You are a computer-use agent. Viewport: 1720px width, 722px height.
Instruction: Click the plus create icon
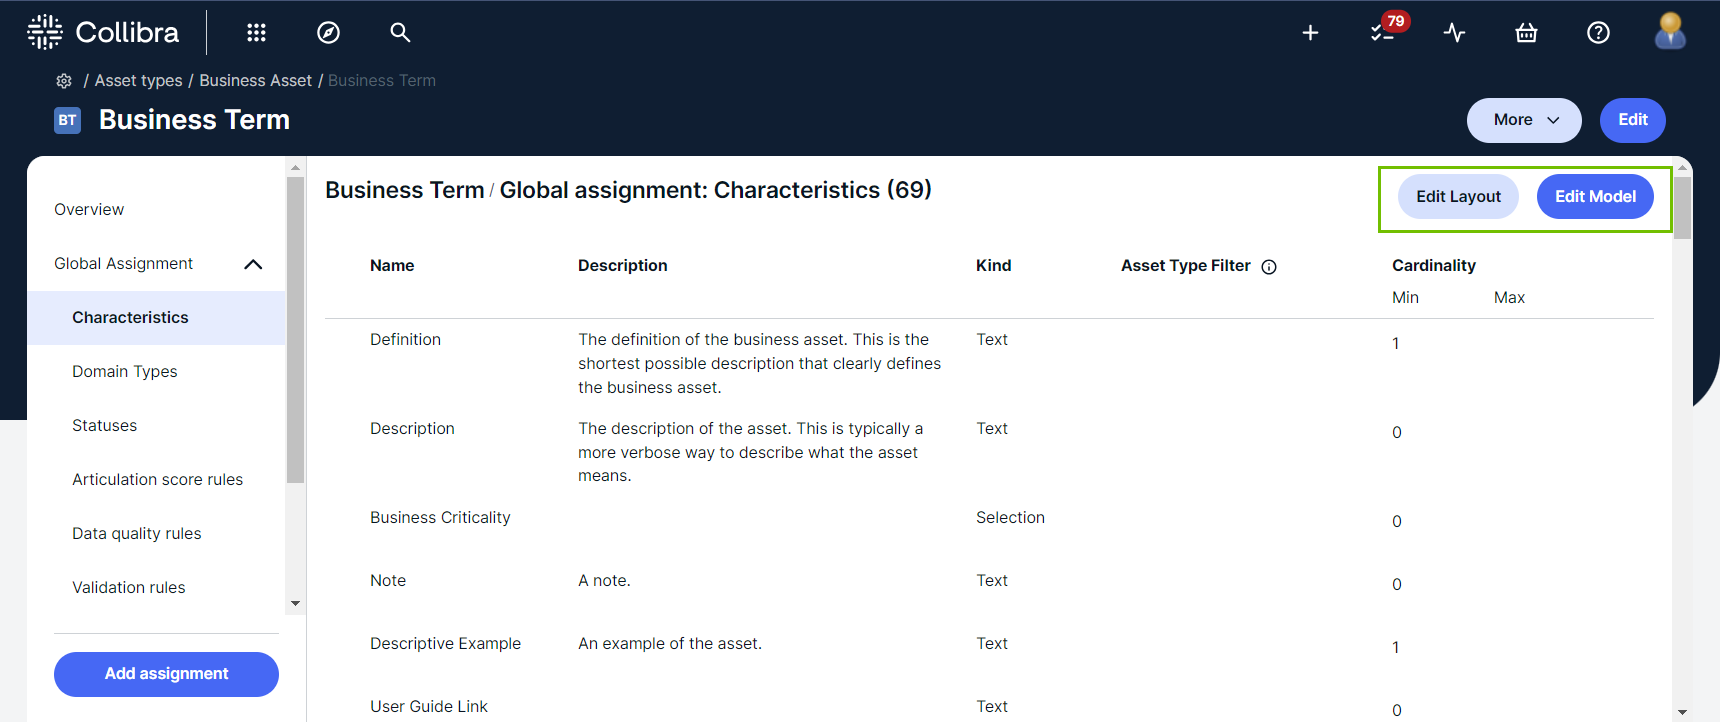[1310, 33]
